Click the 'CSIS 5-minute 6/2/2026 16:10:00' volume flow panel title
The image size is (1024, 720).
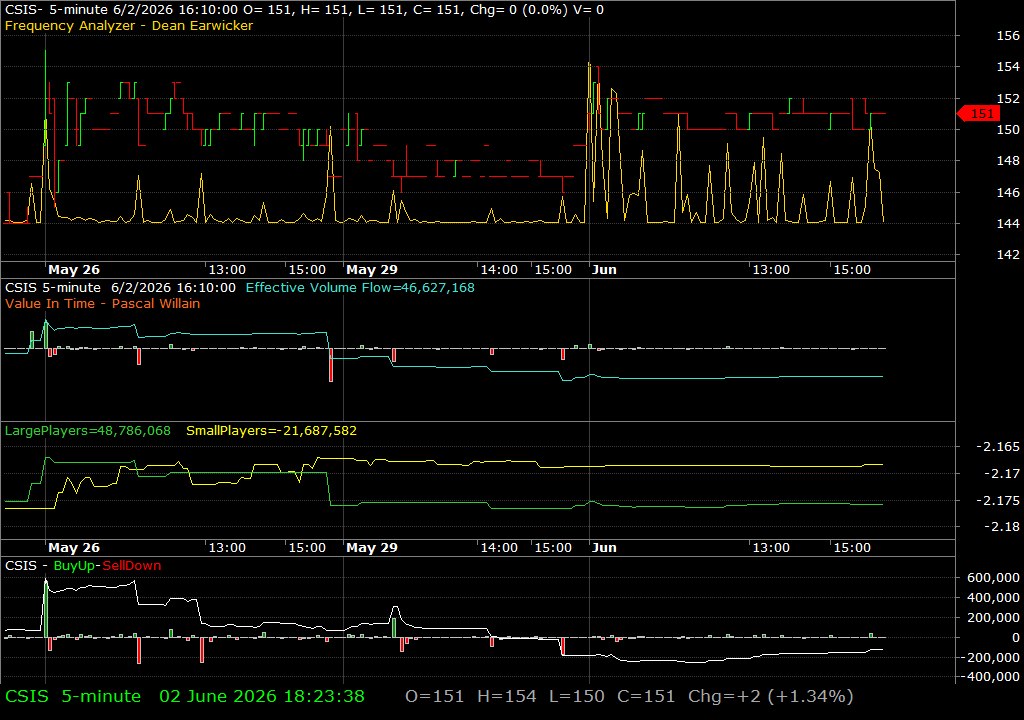click(120, 287)
